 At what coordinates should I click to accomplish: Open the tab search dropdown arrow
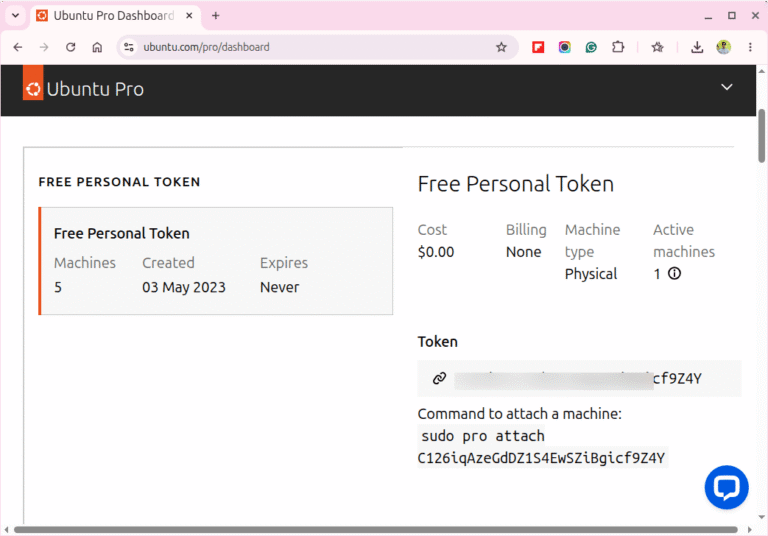(15, 15)
